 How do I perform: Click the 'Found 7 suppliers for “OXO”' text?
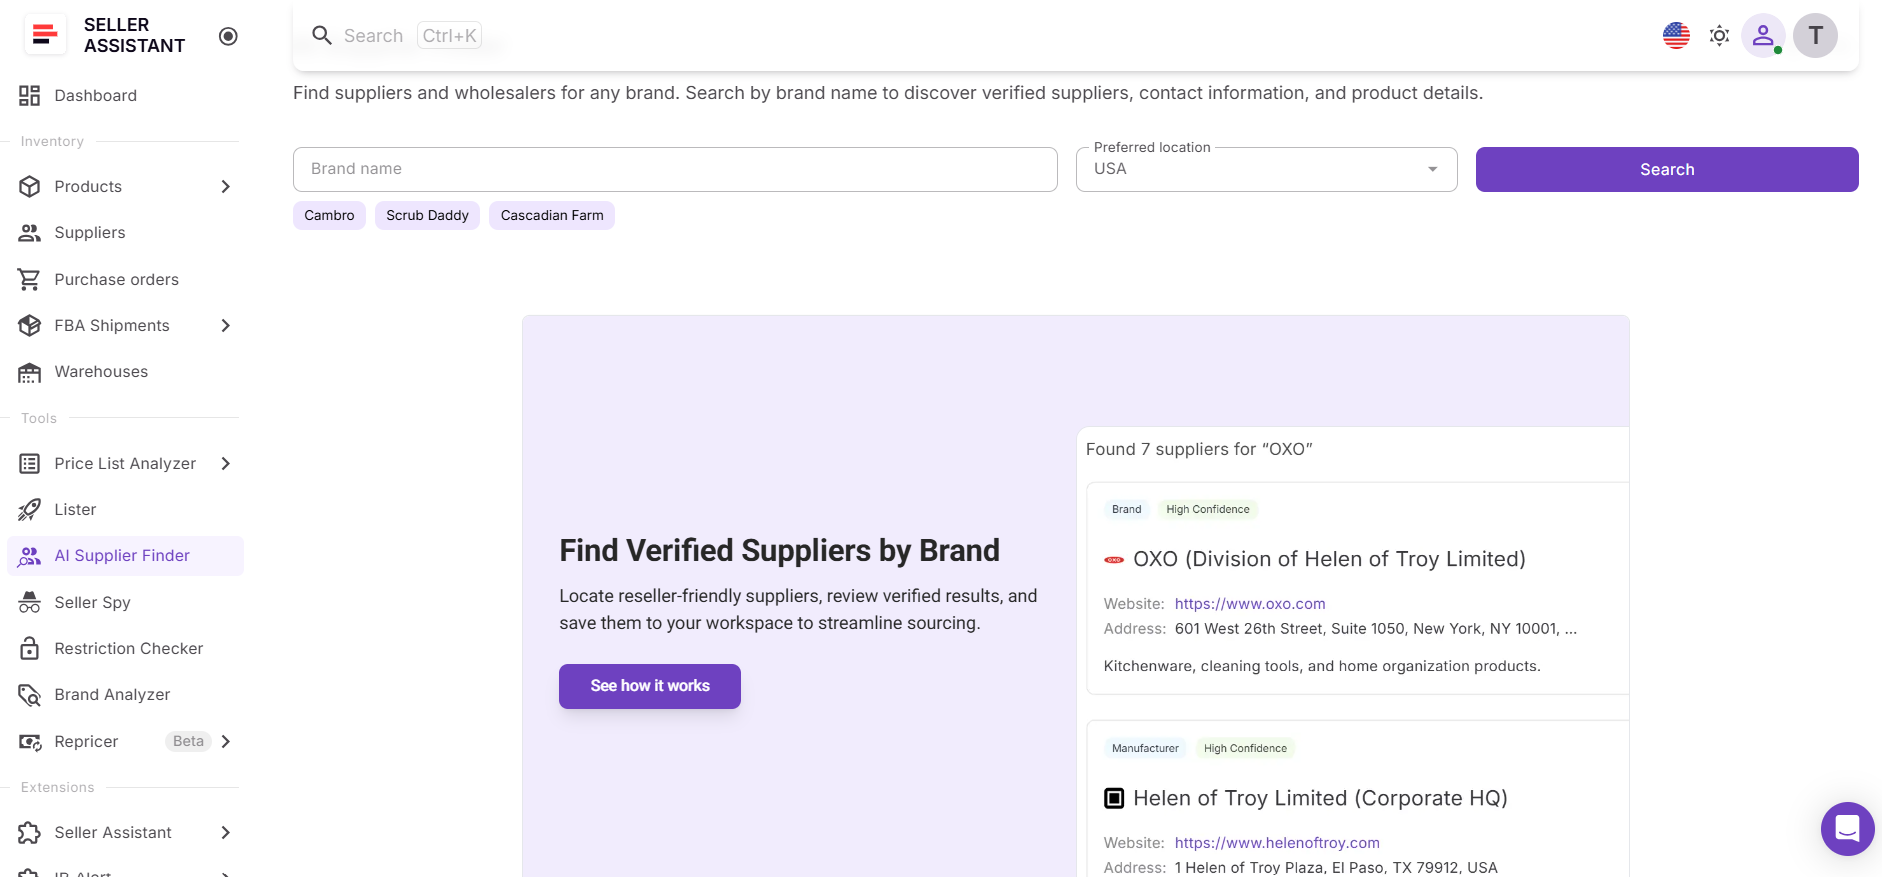click(x=1199, y=449)
